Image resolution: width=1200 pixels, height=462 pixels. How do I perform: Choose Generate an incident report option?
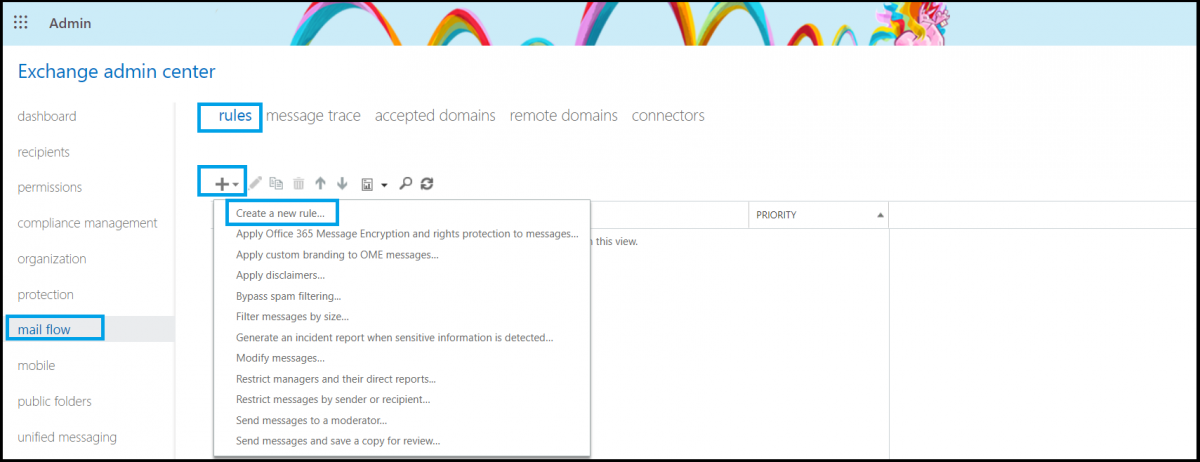(x=395, y=337)
